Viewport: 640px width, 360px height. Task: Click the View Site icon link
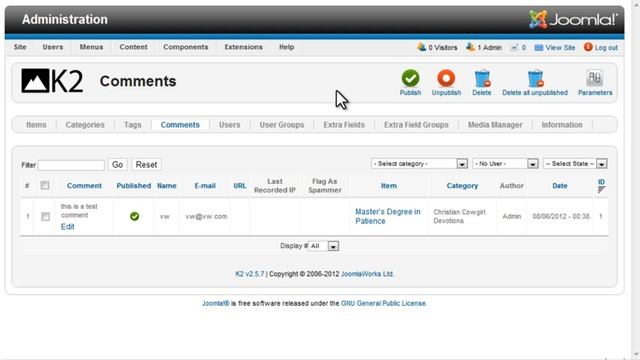click(x=555, y=47)
